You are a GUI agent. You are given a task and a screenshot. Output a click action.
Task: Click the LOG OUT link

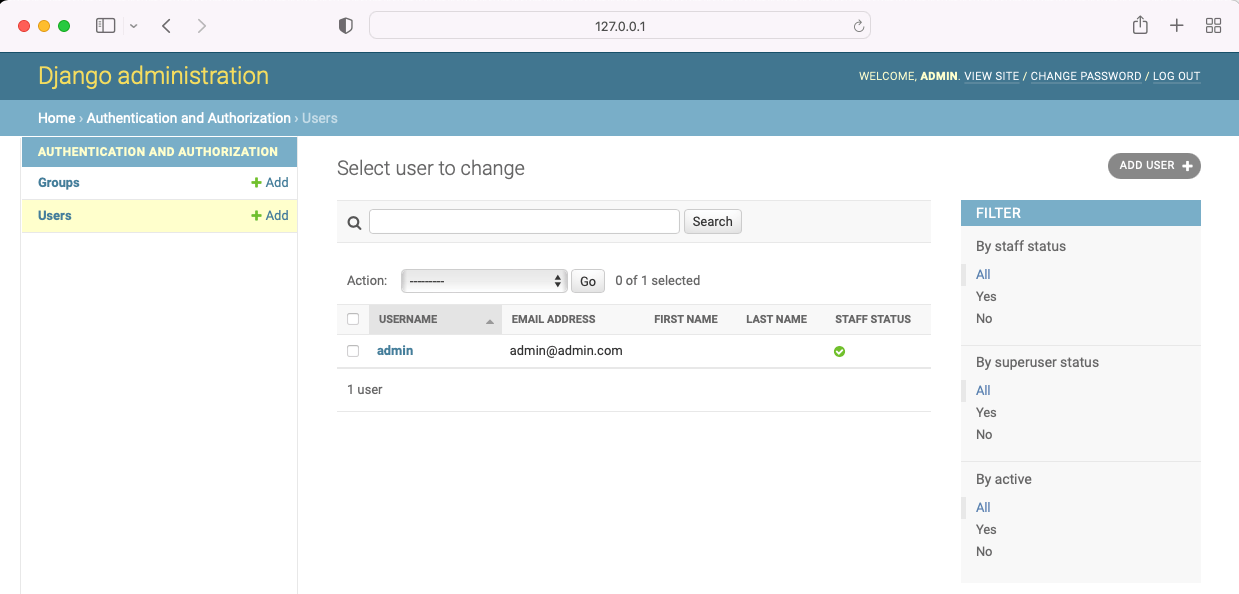tap(1176, 76)
